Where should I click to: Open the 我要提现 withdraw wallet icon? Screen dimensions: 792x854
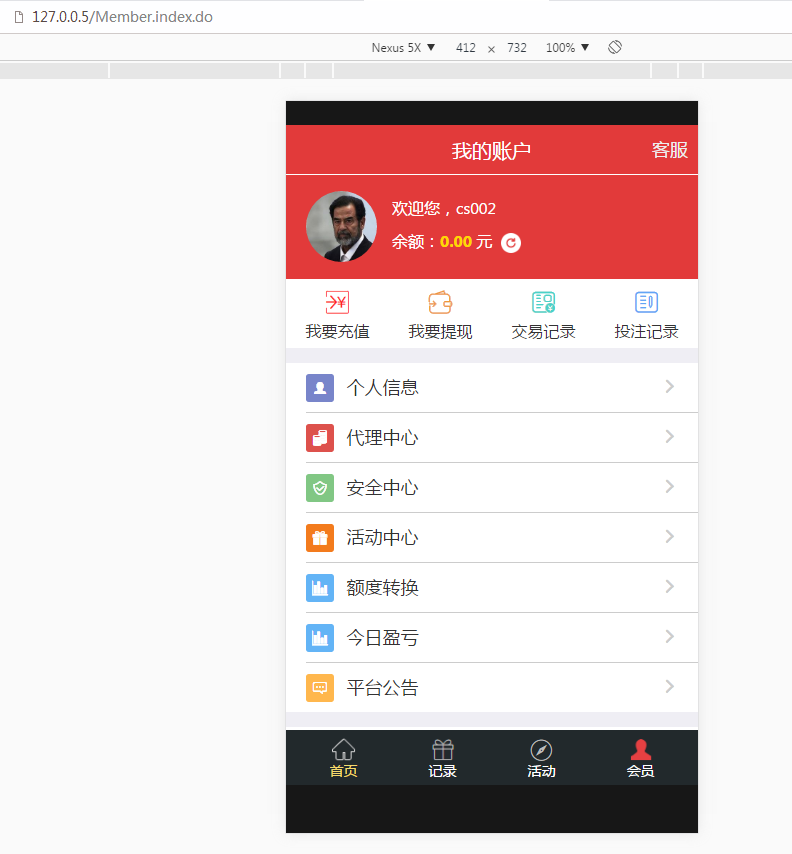coord(440,303)
